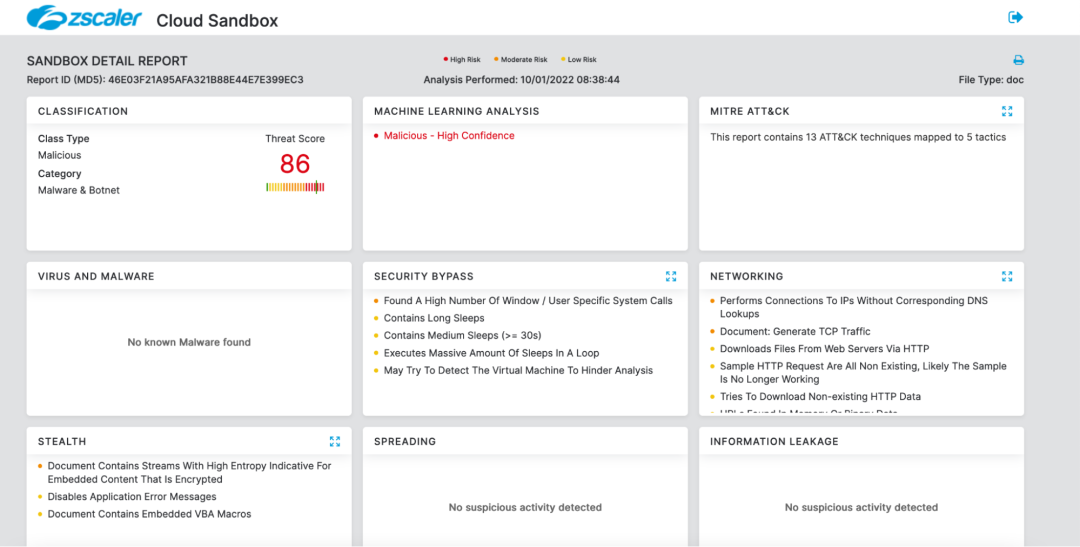Click the Low Risk legend indicator
Viewport: 1080px width, 547px height.
click(579, 60)
